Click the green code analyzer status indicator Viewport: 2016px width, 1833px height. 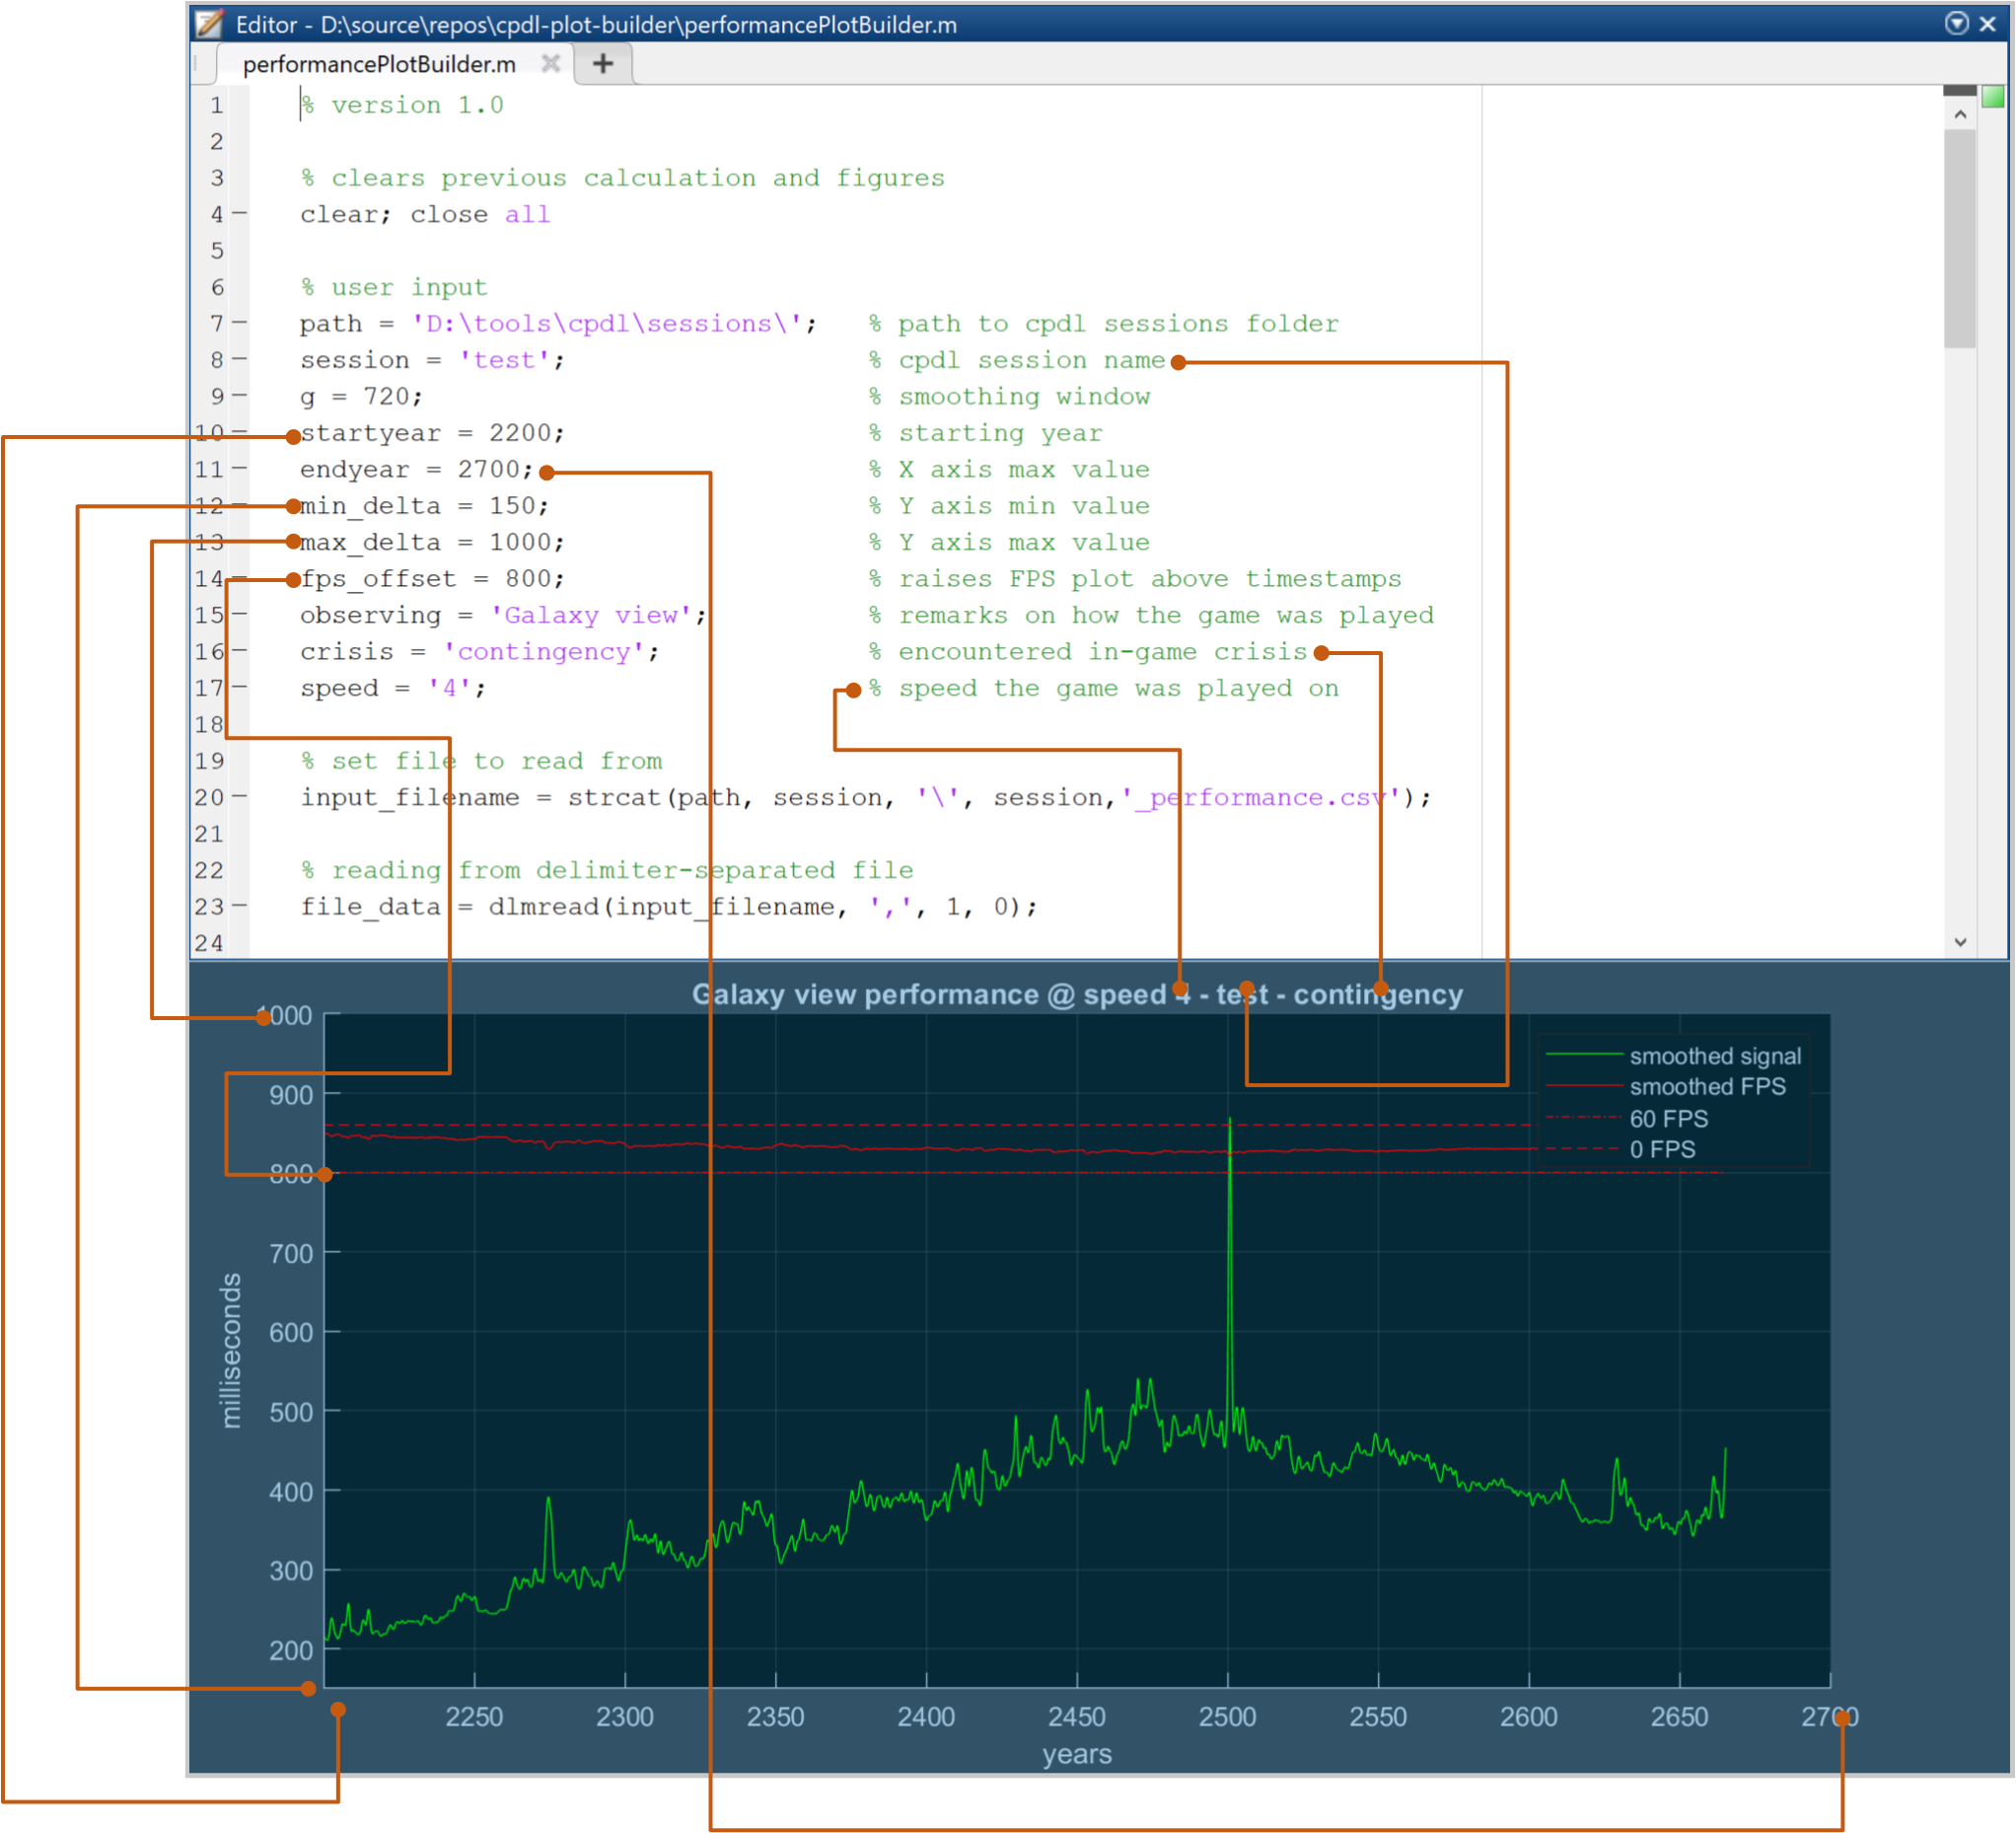(1993, 96)
